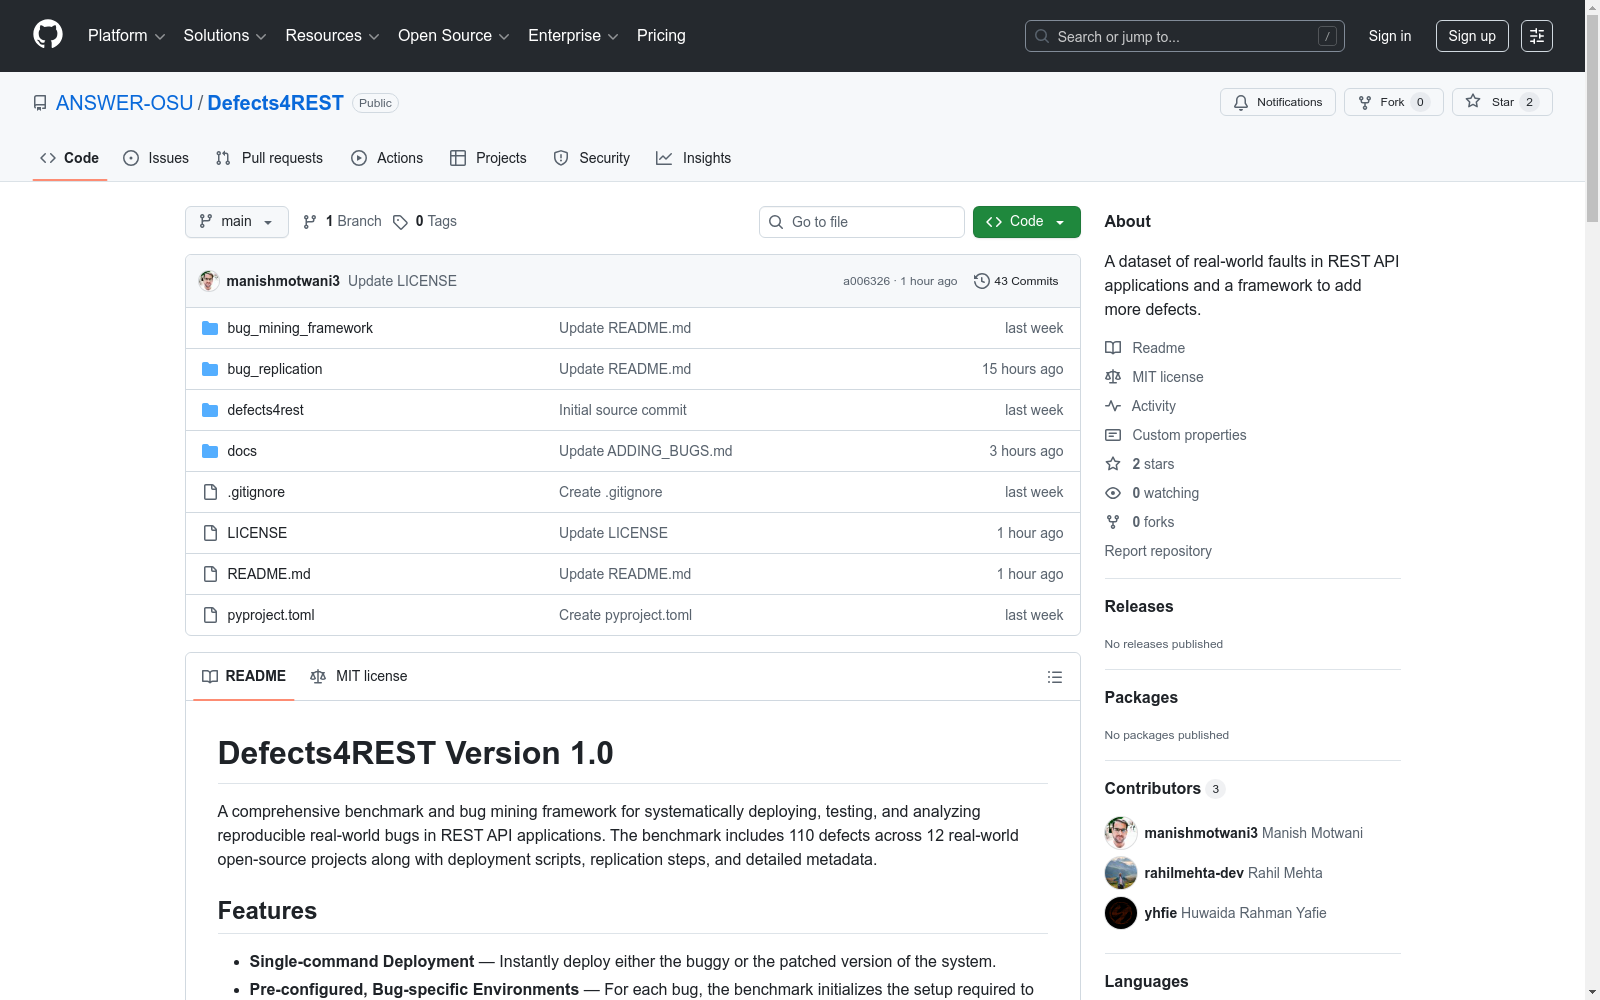Viewport: 1600px width, 1000px height.
Task: Click the branch icon beside 1 Branch
Action: pos(310,222)
